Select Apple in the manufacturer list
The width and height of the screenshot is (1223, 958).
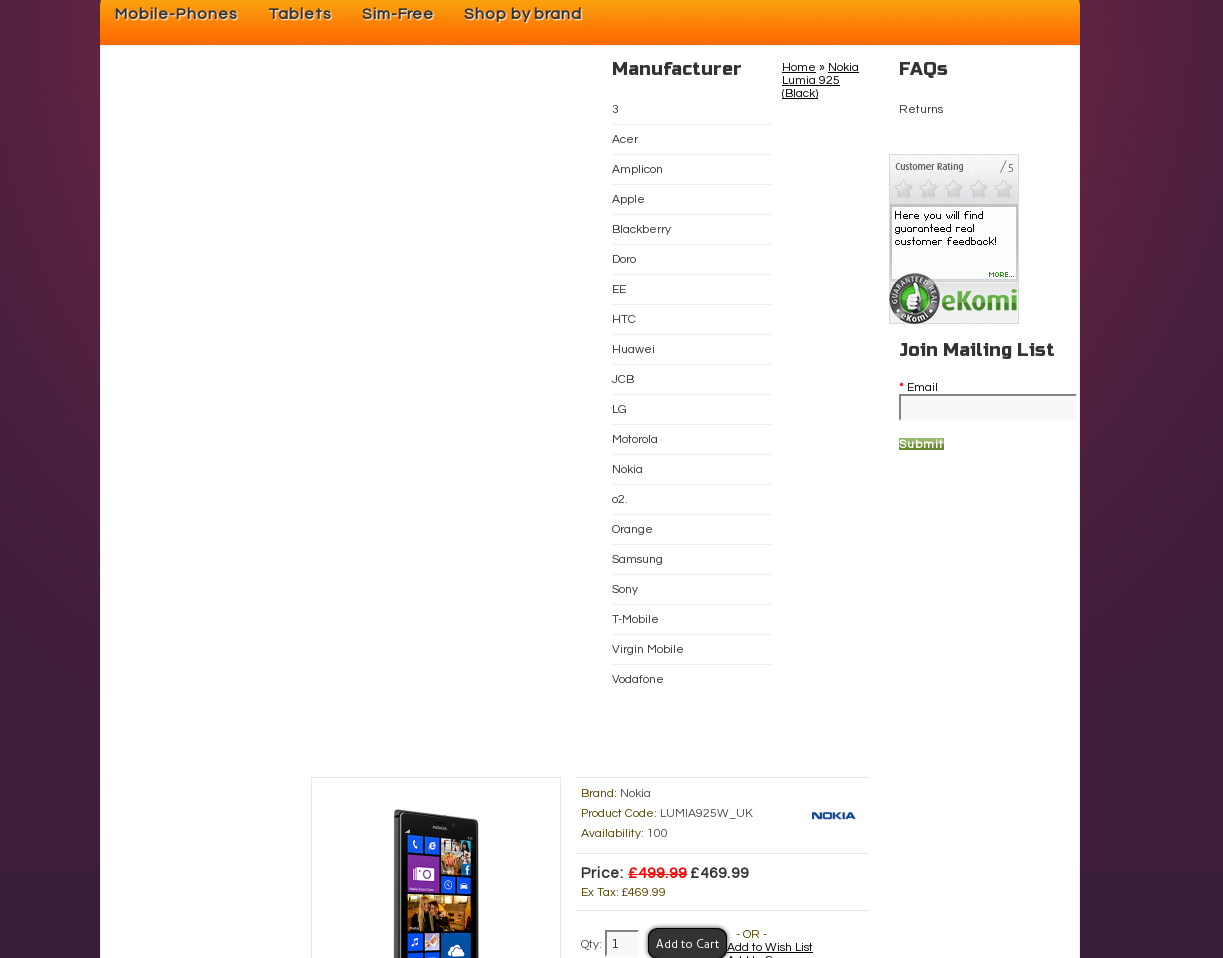tap(628, 199)
